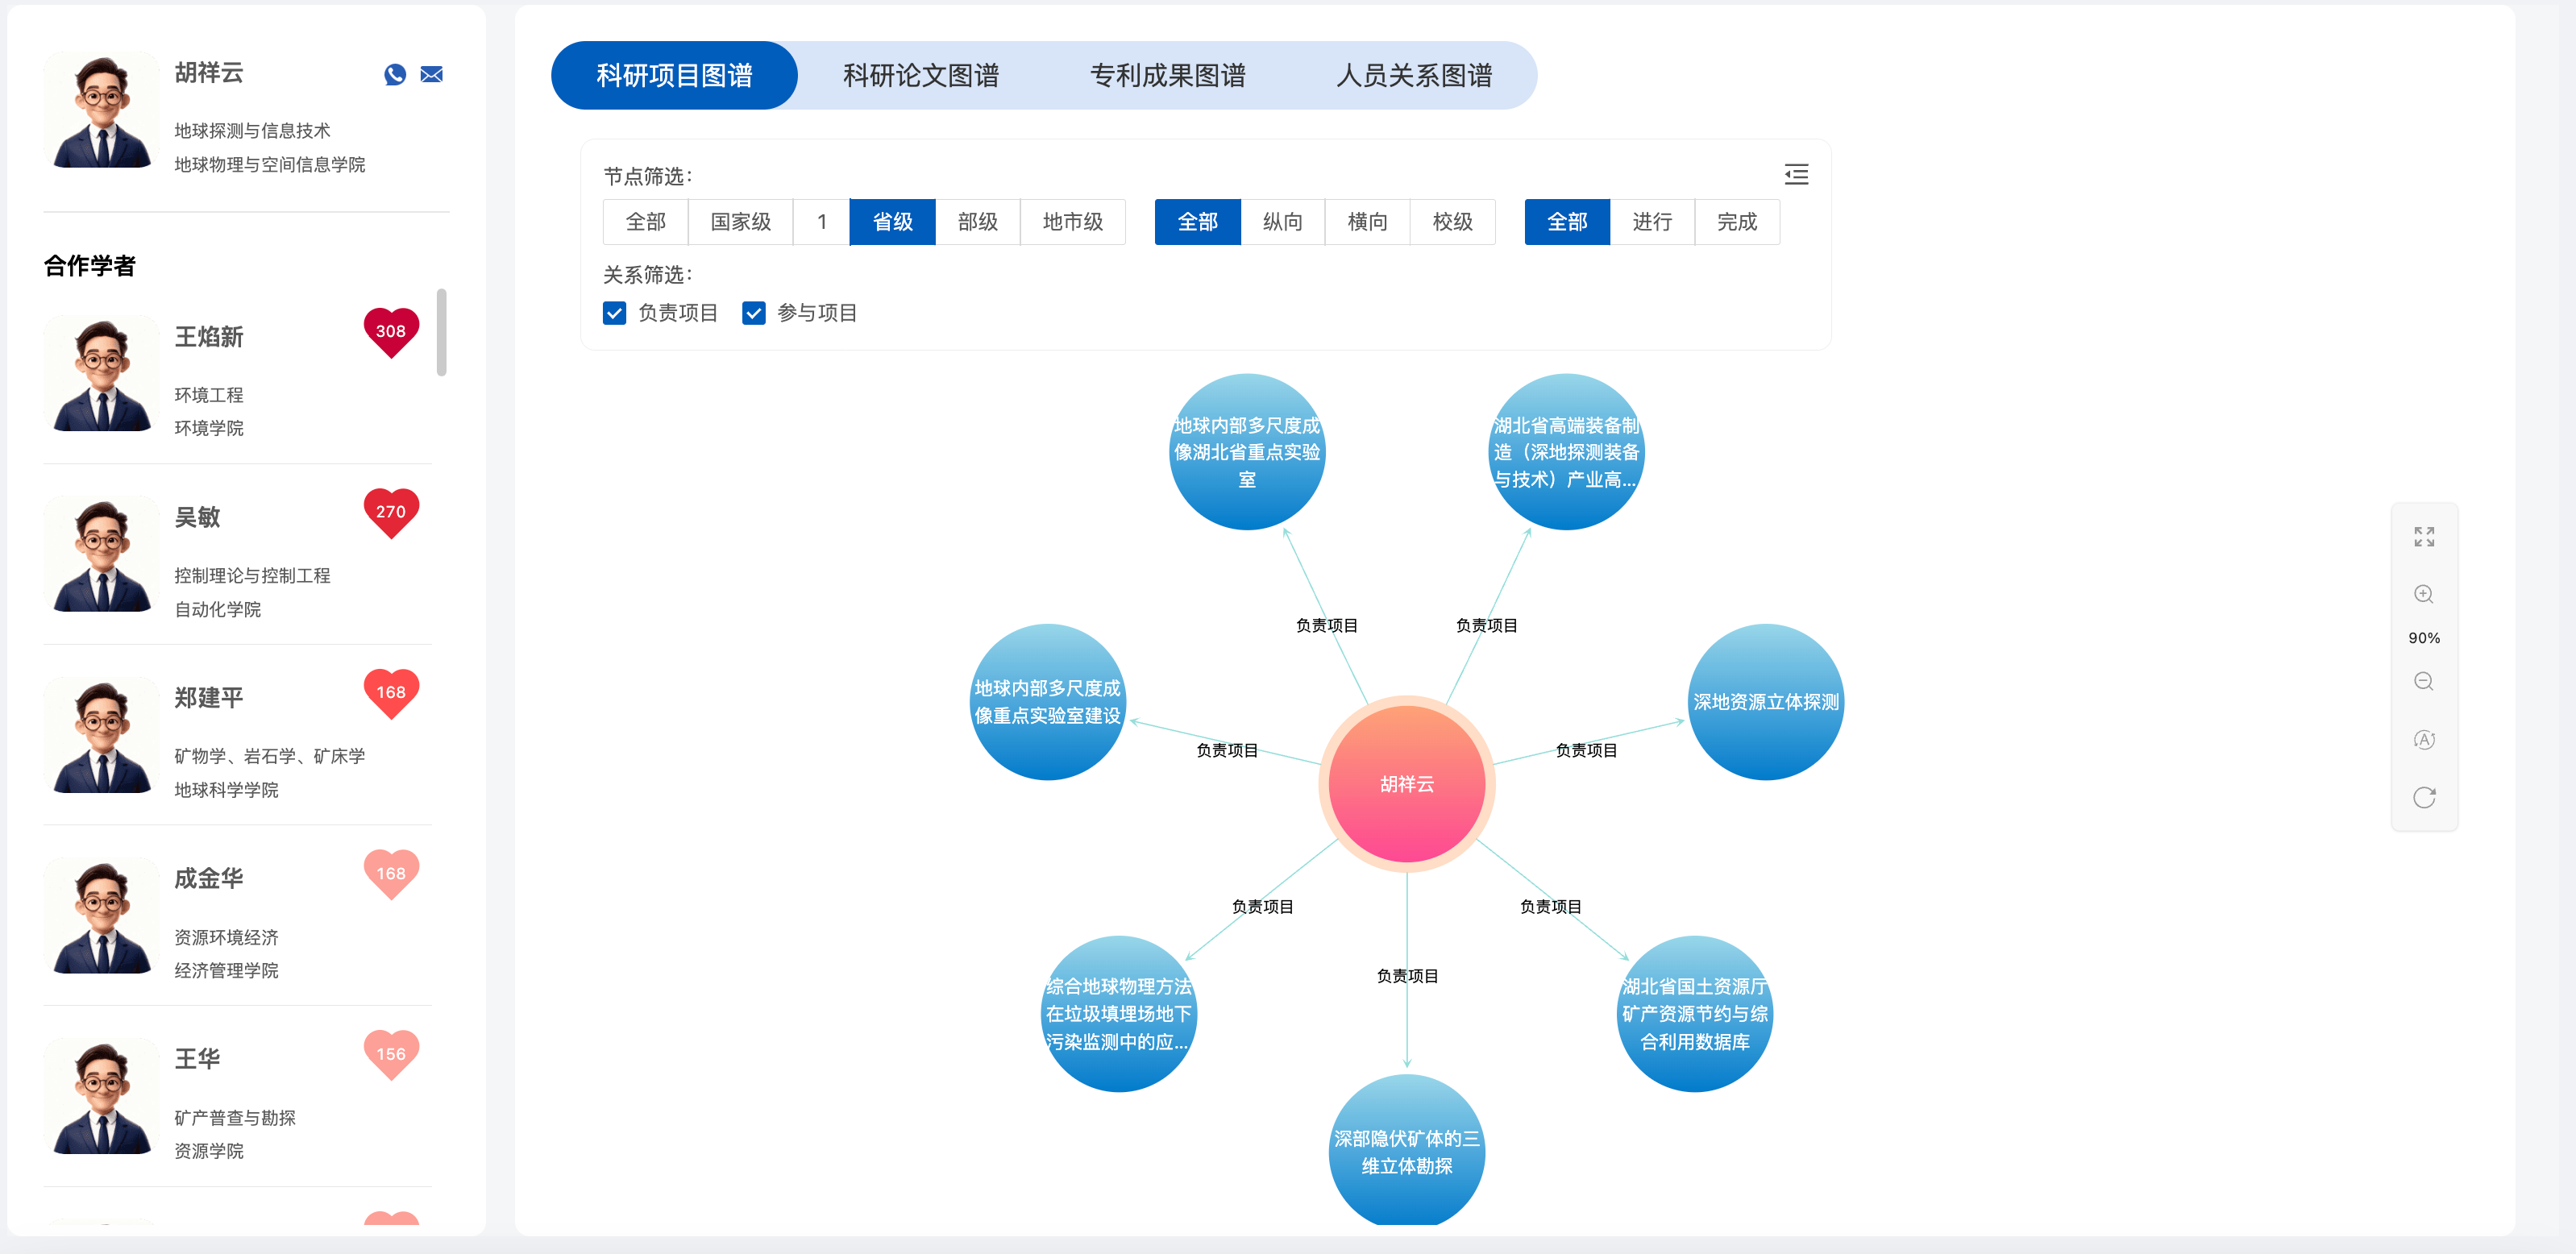2576x1254 pixels.
Task: Select the 省级 level filter
Action: [x=893, y=222]
